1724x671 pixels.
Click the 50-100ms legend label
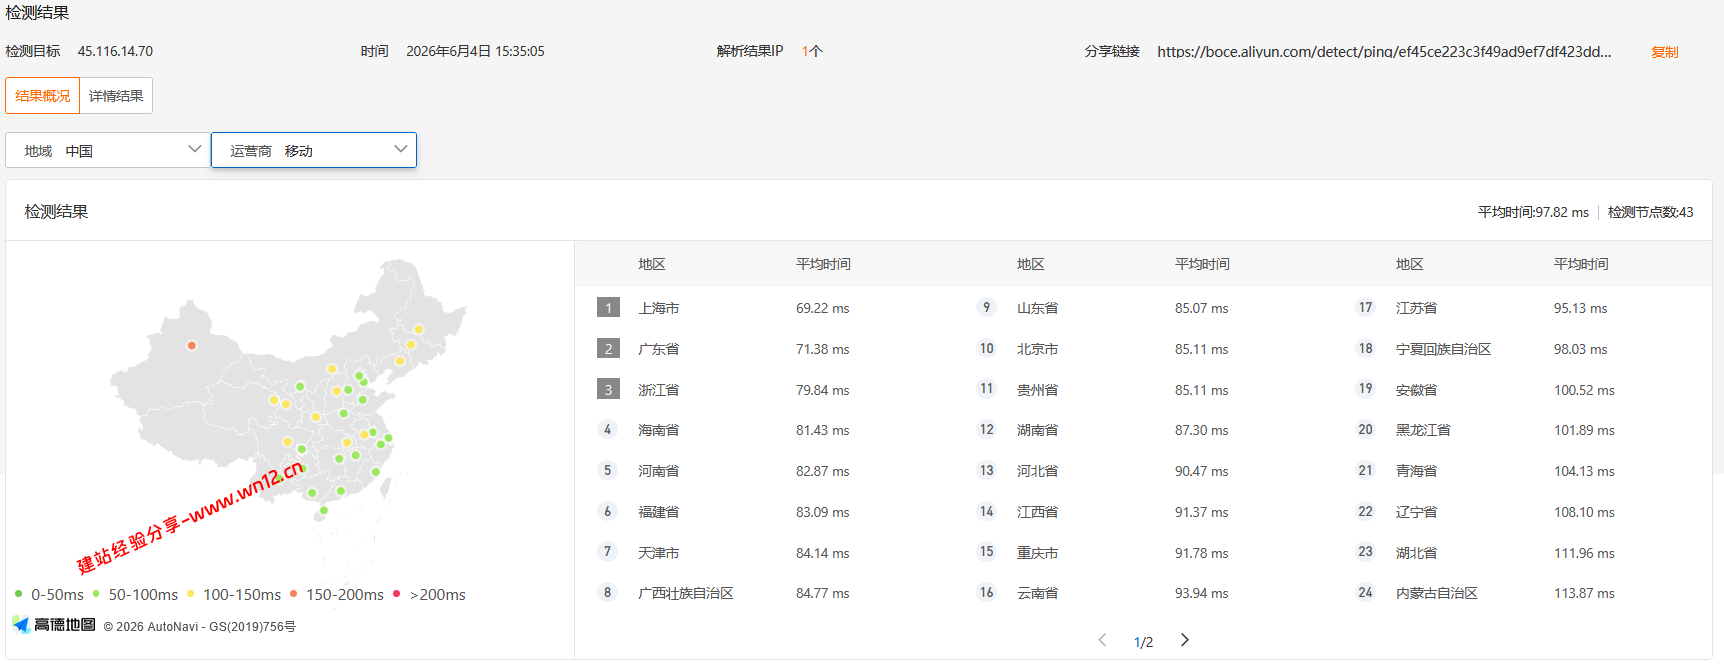coord(143,594)
